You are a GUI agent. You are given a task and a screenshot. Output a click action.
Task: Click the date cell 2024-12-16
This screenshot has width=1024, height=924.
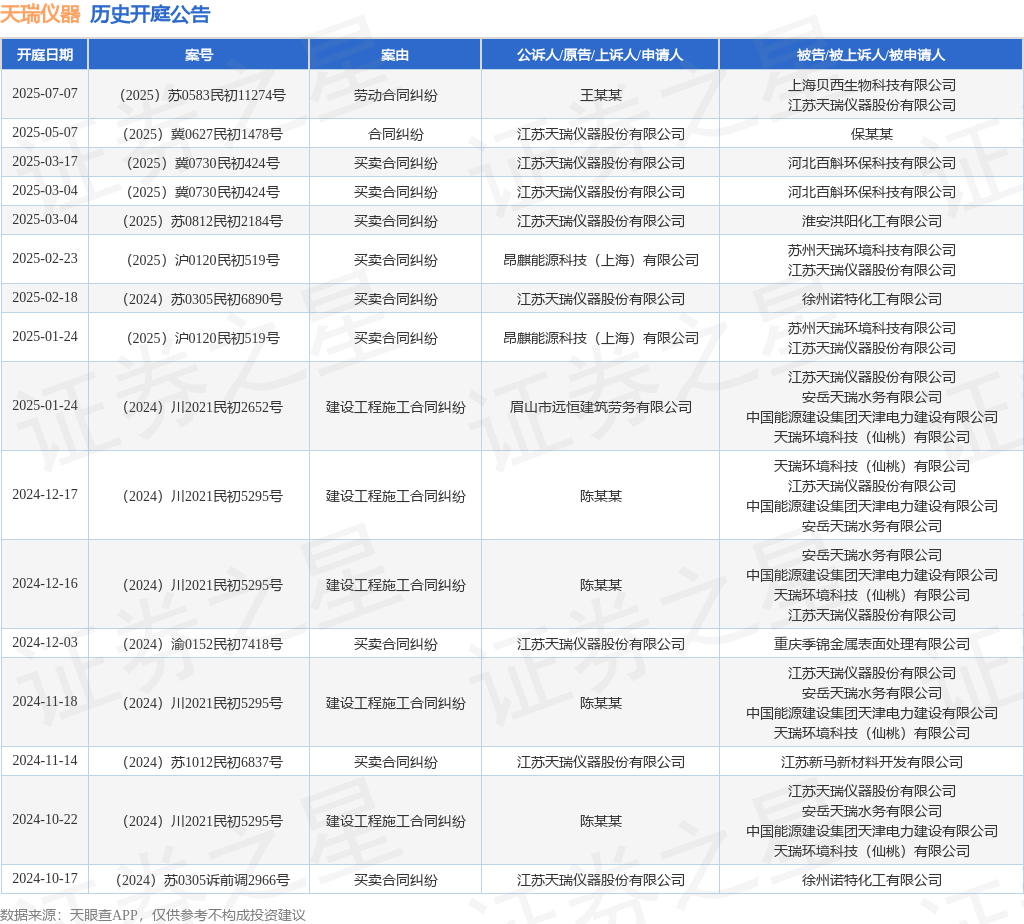click(44, 583)
